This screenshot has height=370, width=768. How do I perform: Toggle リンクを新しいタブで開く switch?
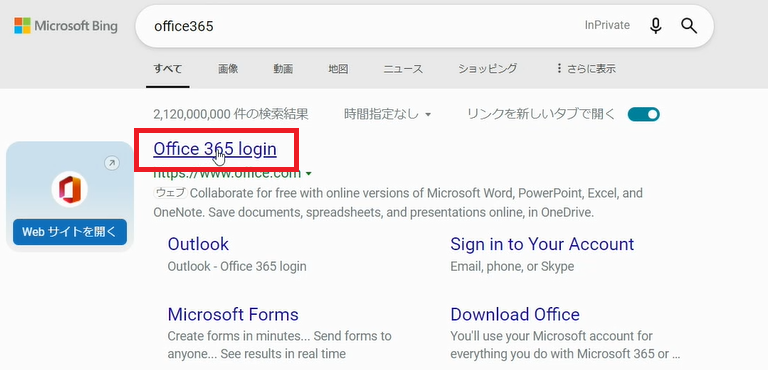click(644, 115)
